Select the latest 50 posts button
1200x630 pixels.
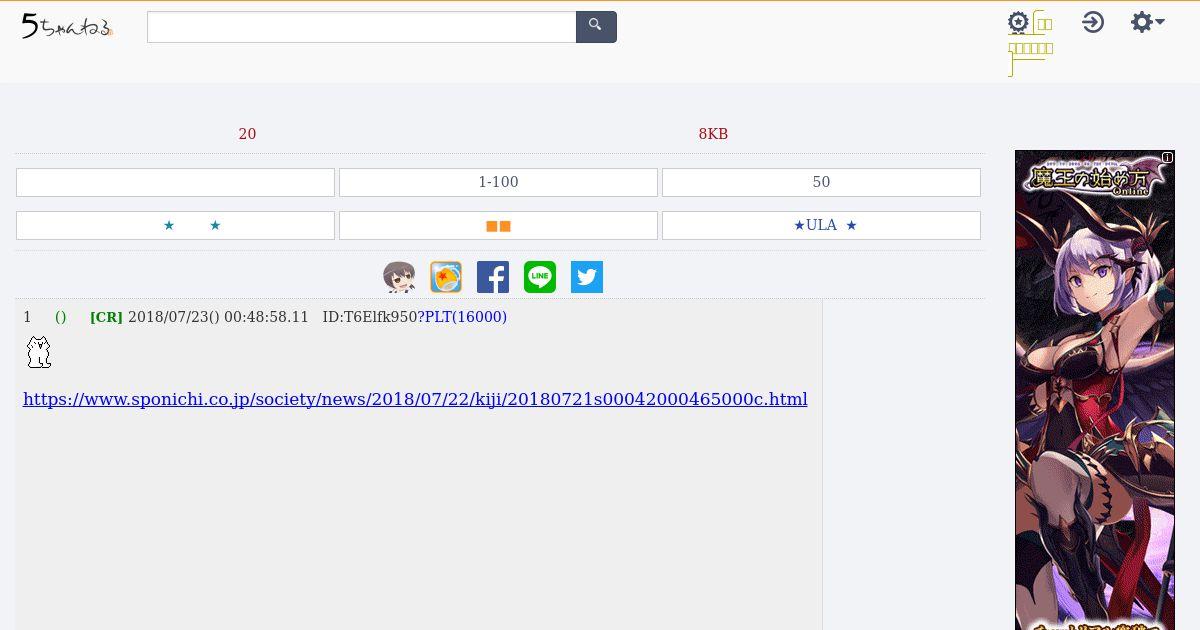[821, 182]
